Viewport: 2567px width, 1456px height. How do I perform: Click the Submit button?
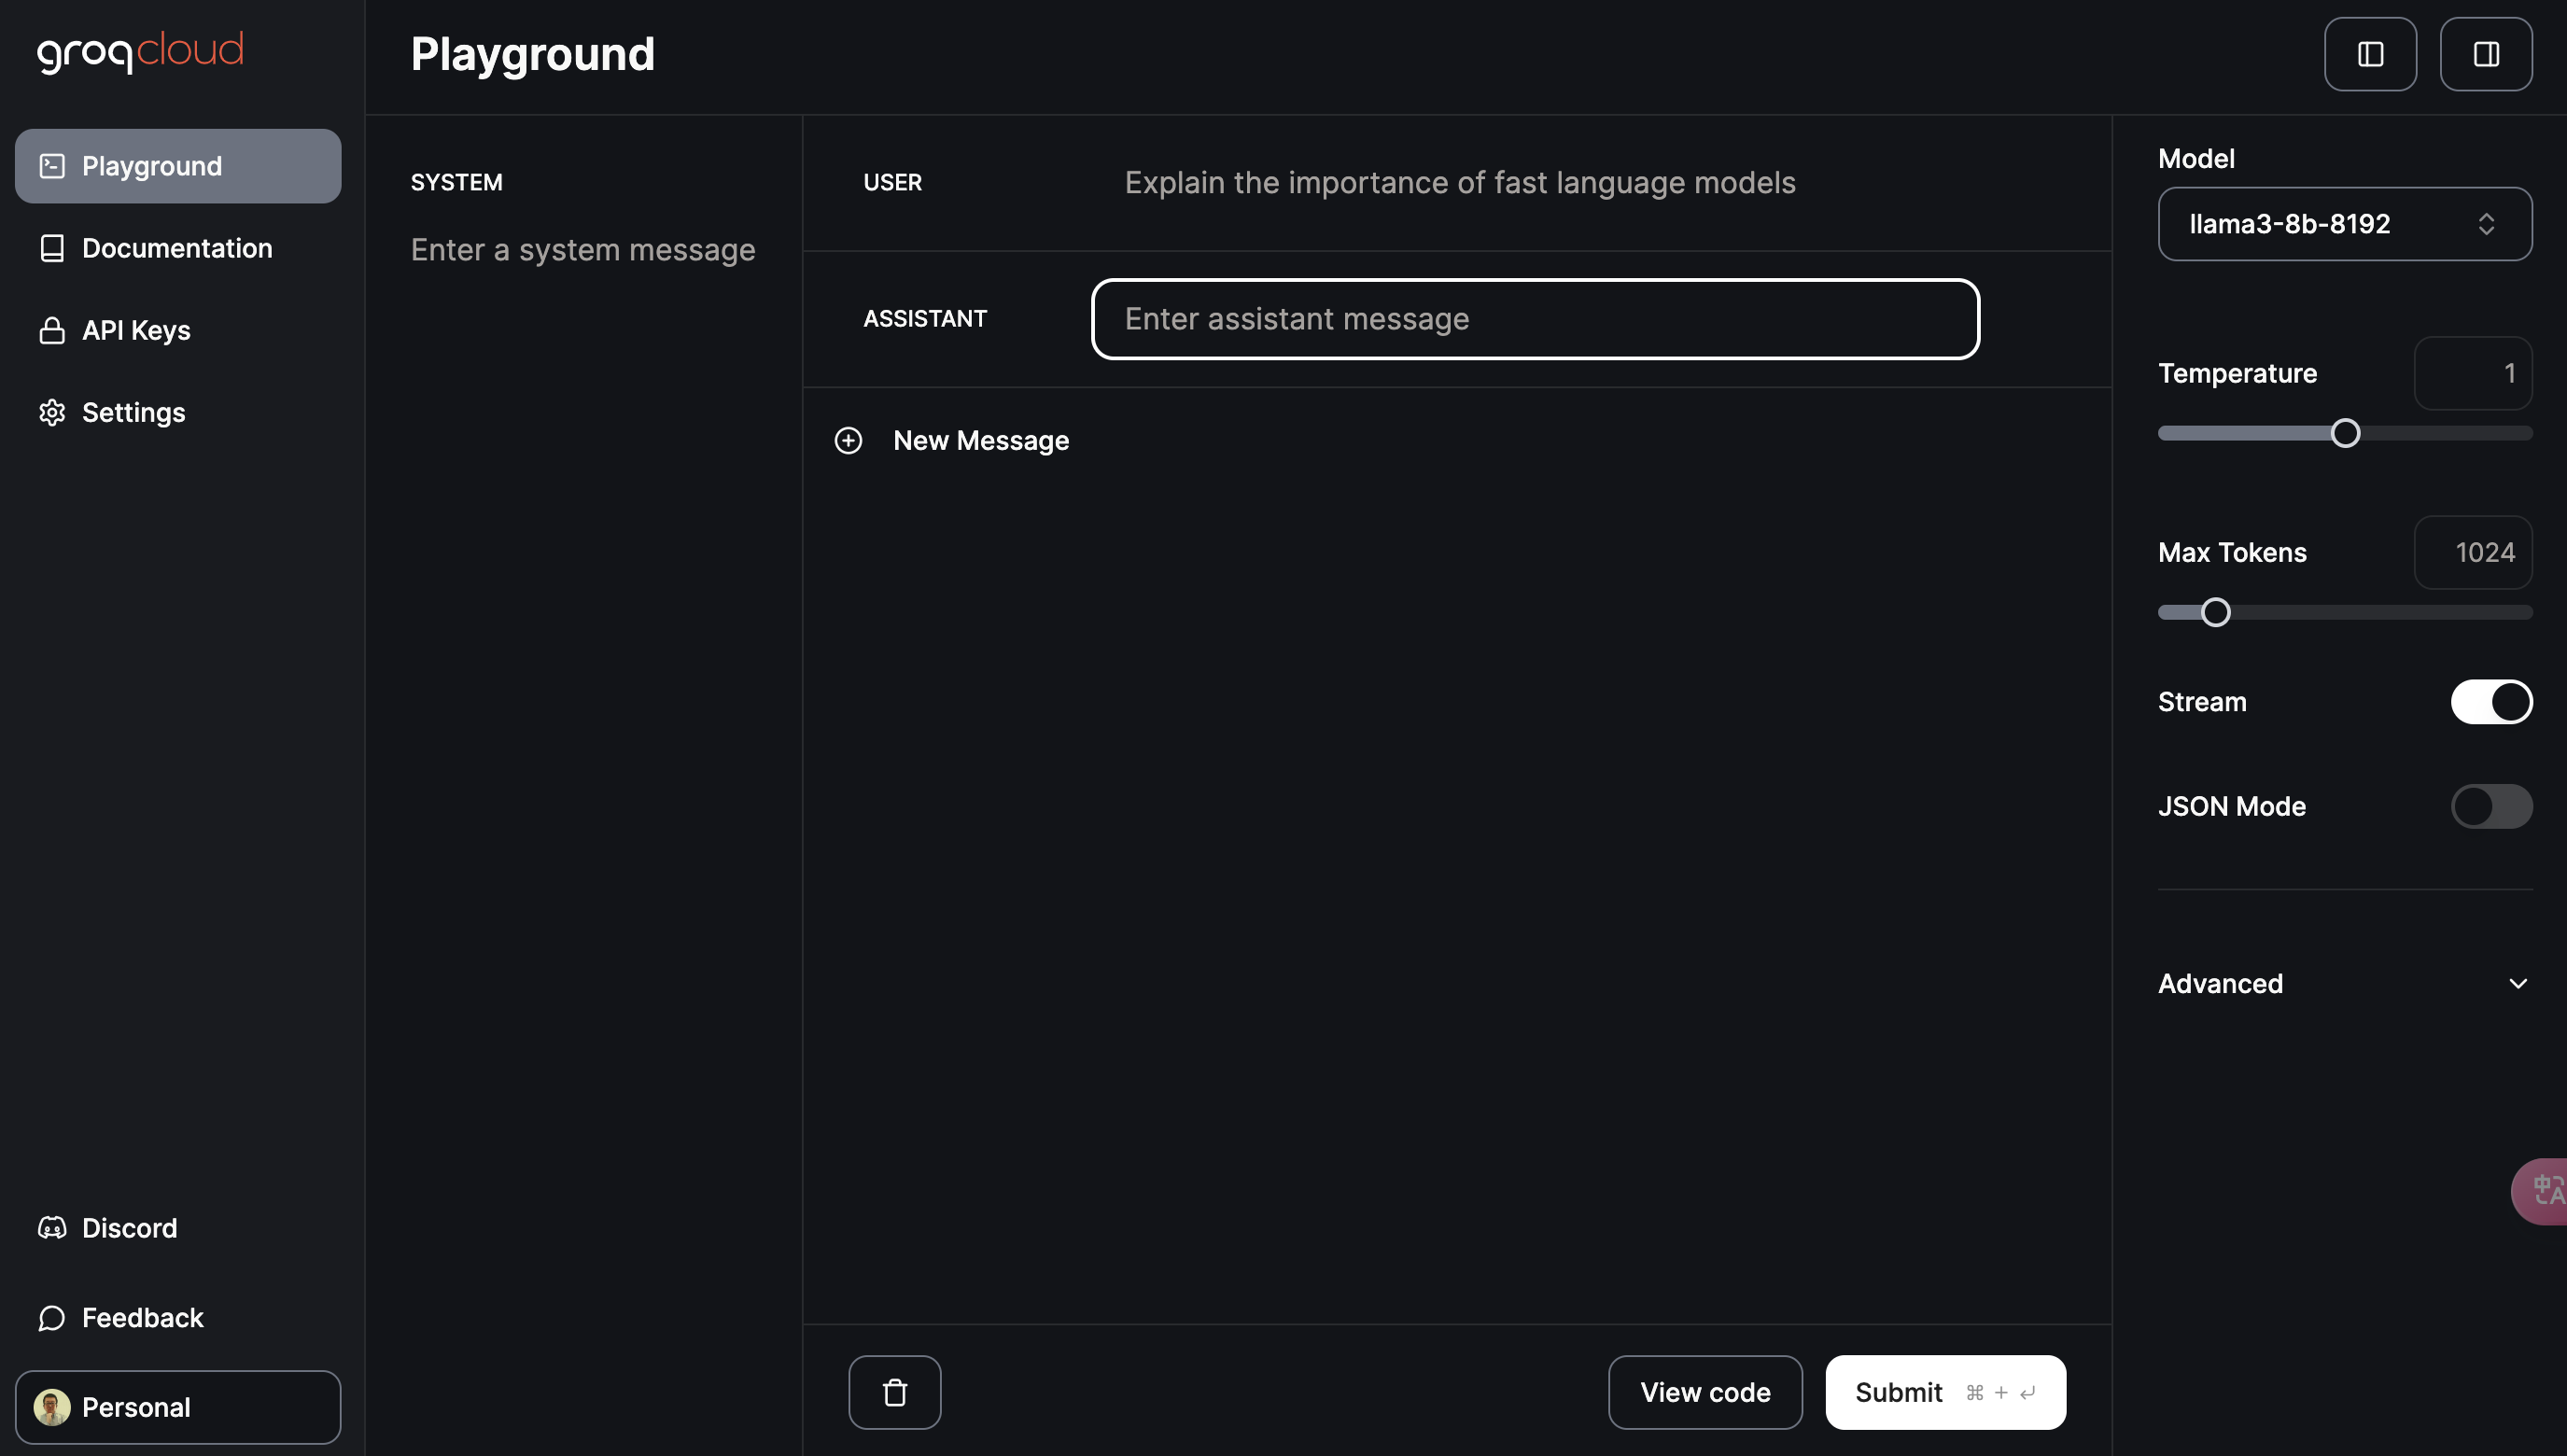pyautogui.click(x=1945, y=1392)
